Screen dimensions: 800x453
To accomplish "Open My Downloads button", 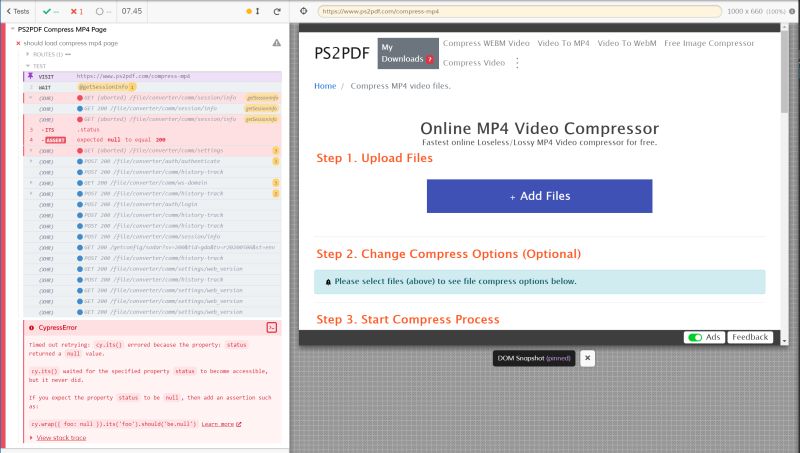I will [x=408, y=53].
